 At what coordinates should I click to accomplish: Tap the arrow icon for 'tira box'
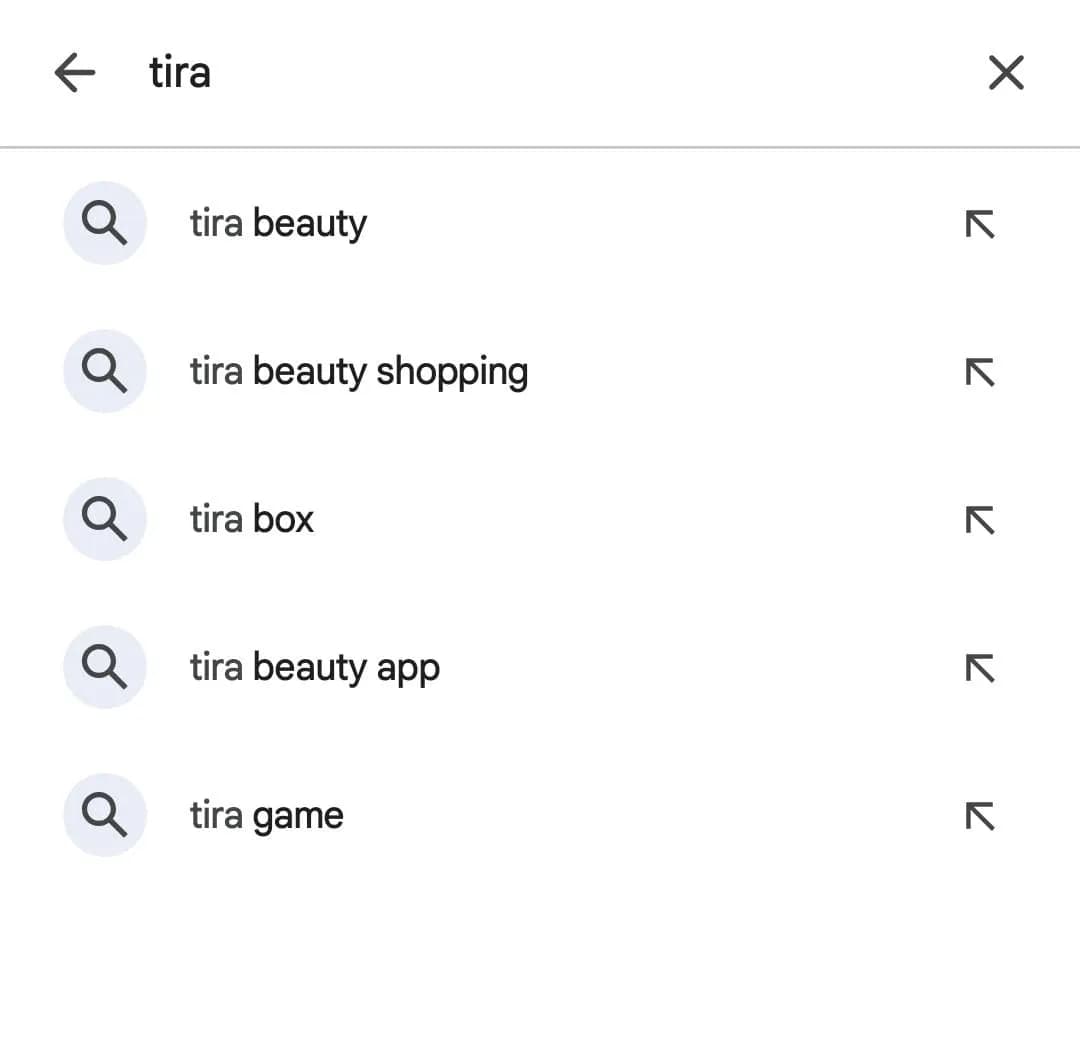pyautogui.click(x=980, y=520)
